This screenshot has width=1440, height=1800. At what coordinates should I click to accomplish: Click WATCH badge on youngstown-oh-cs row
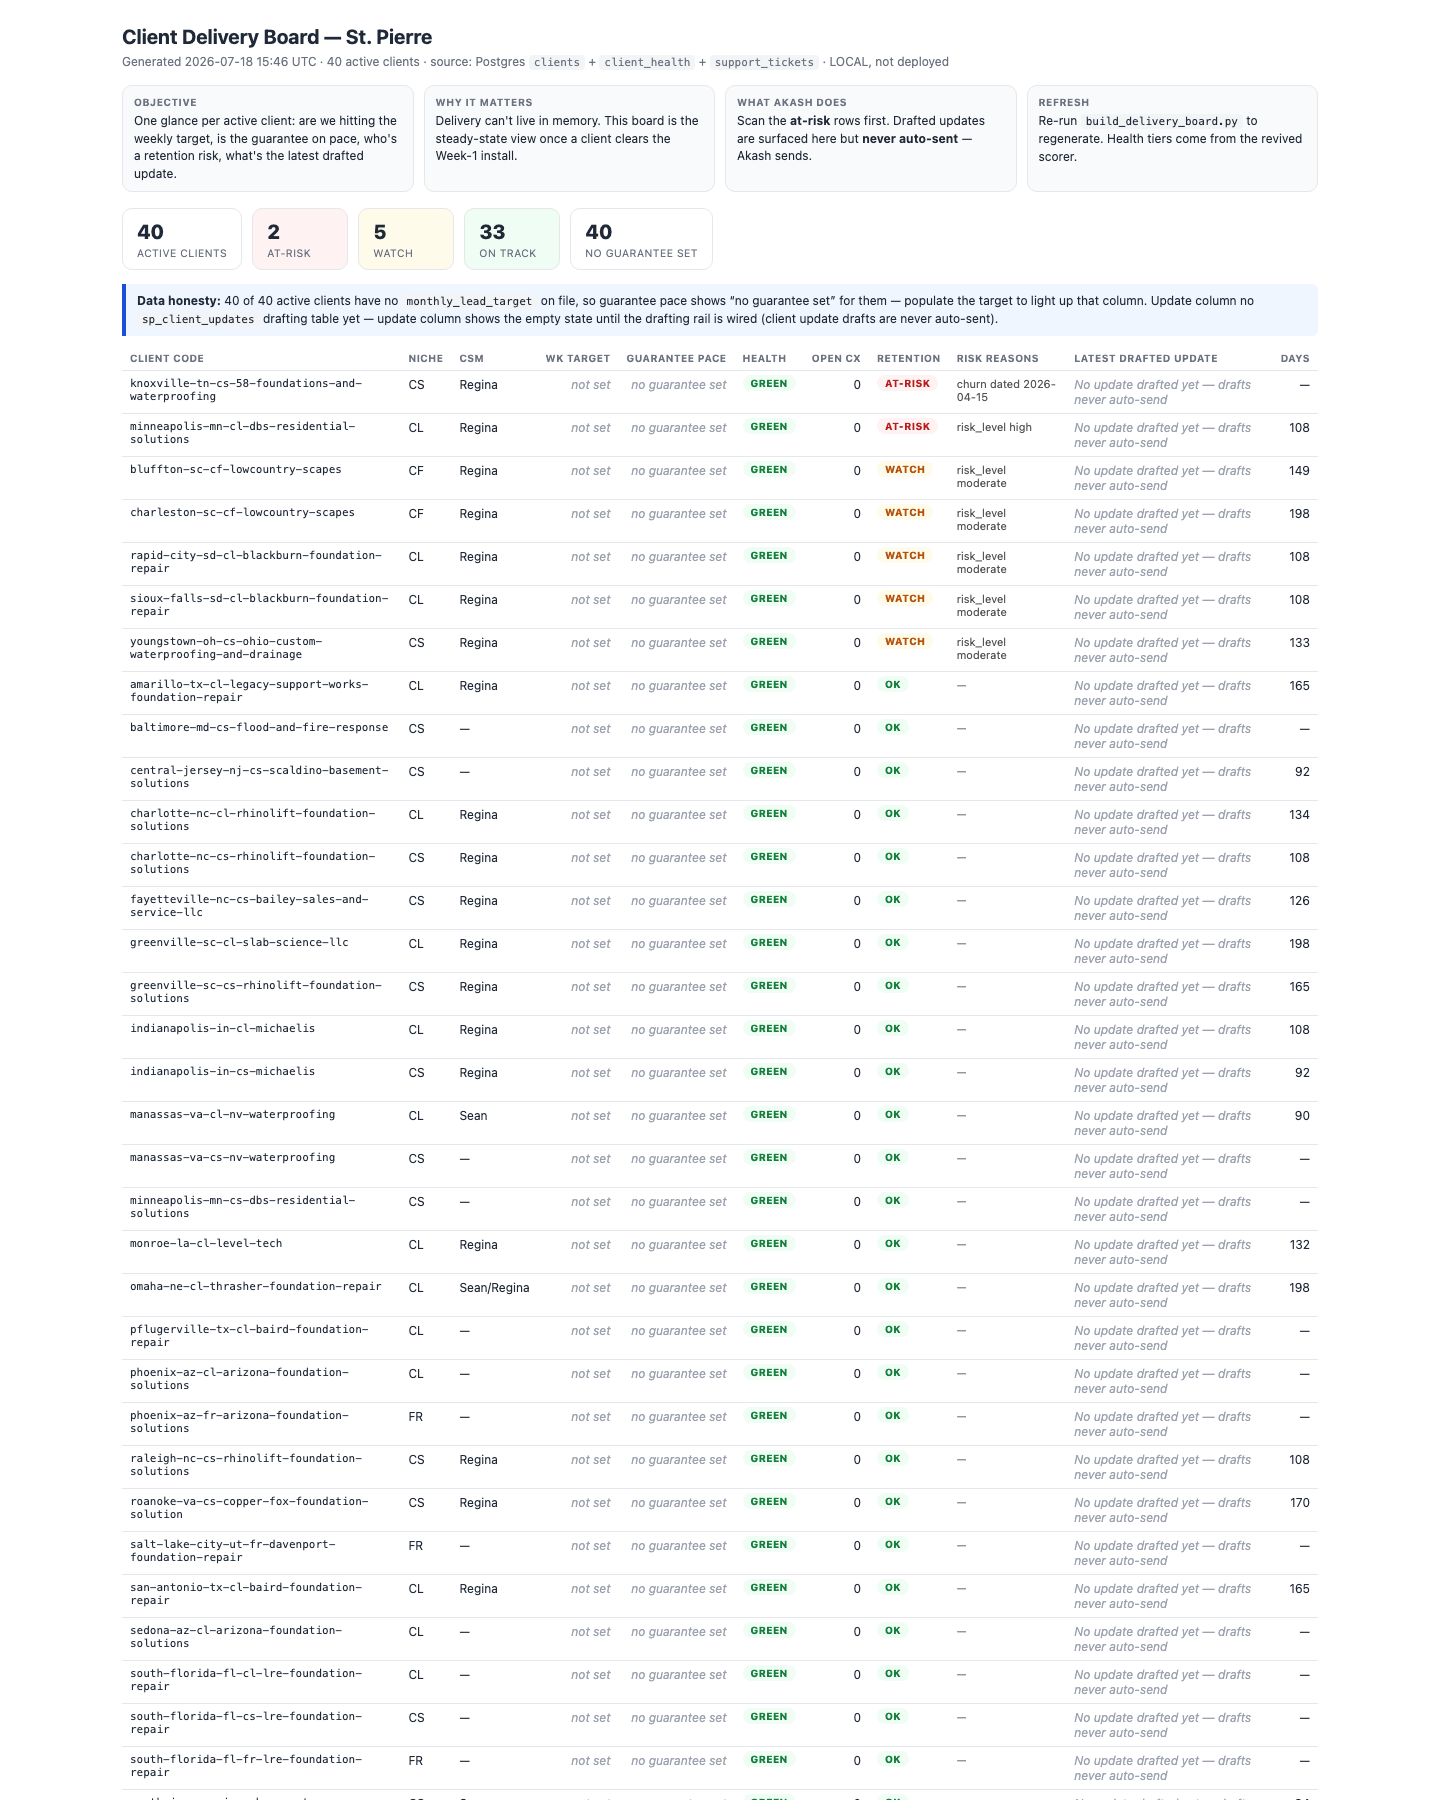[905, 642]
